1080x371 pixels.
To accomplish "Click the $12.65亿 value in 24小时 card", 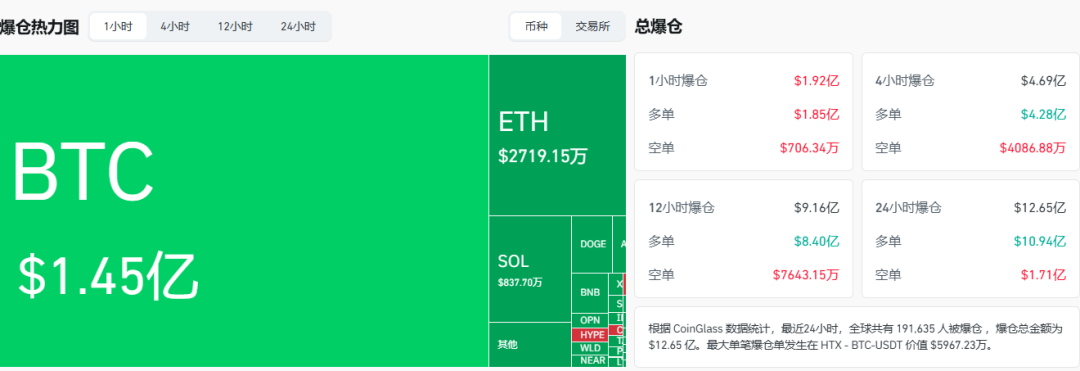I will [x=1040, y=208].
